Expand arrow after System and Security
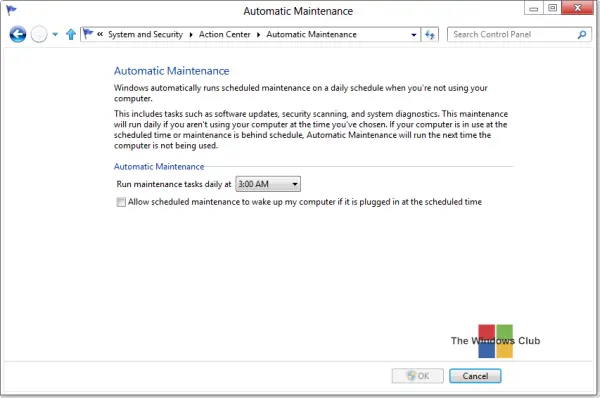This screenshot has height=398, width=600. point(191,35)
